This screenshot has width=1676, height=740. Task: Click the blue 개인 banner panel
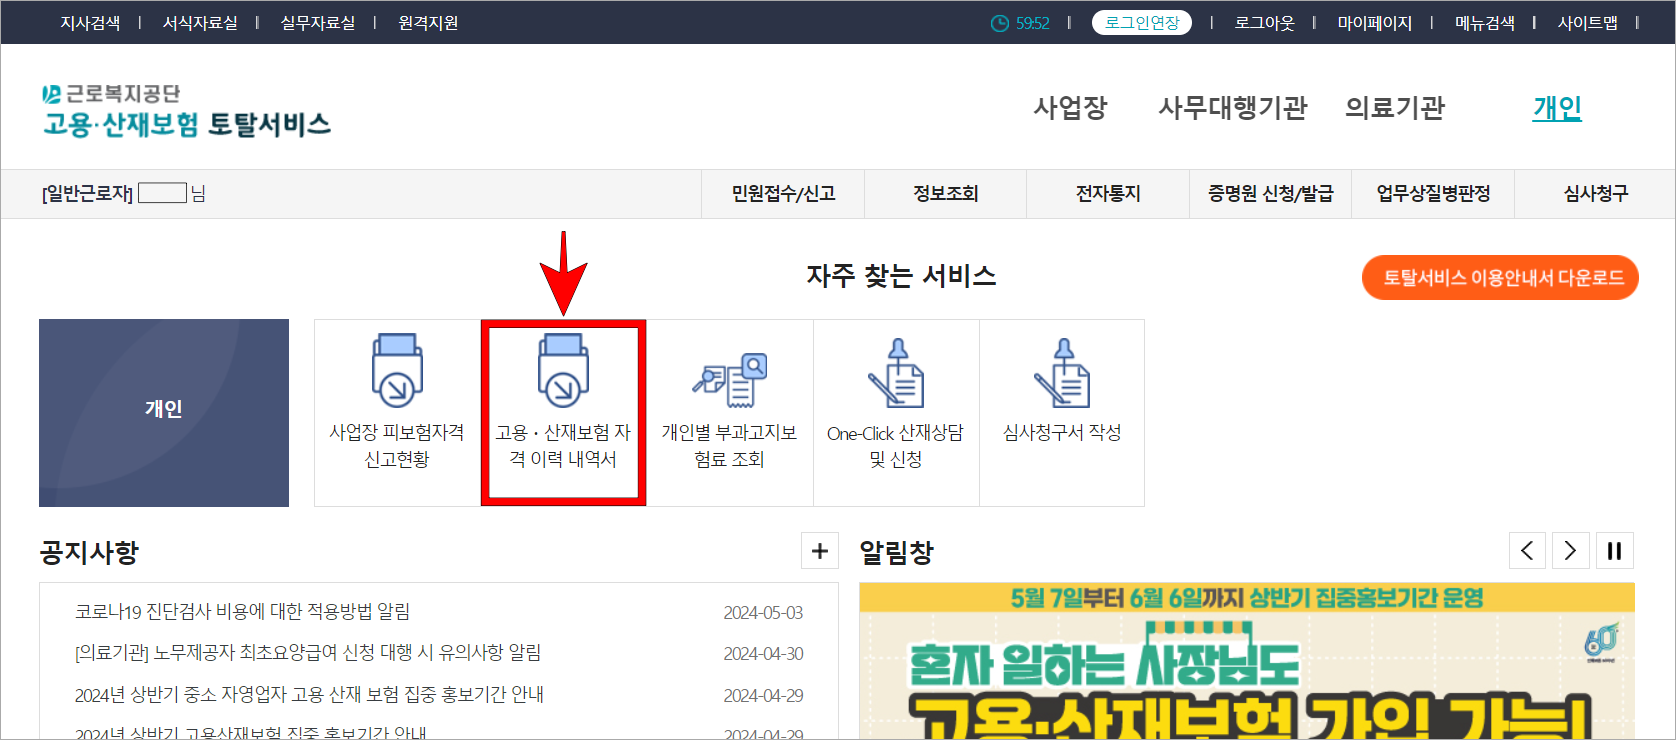pos(164,413)
